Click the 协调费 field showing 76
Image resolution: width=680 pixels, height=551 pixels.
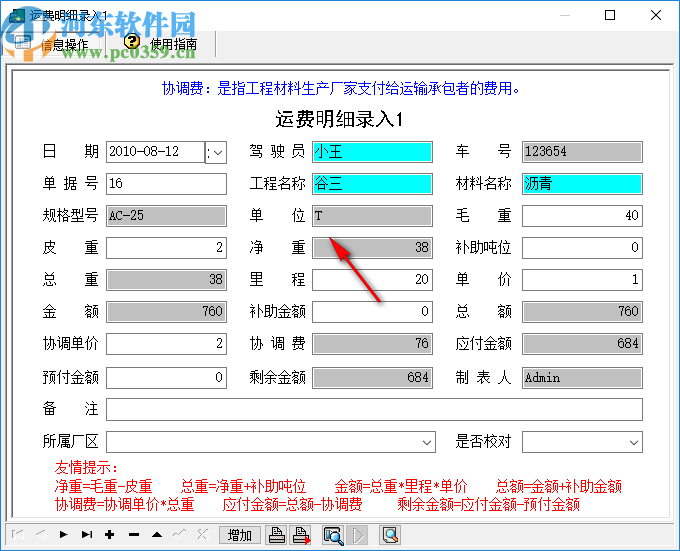point(372,344)
